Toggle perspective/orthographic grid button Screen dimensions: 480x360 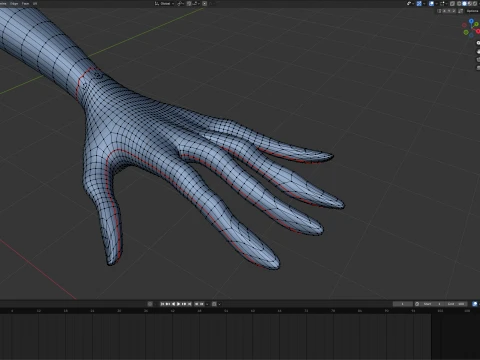pyautogui.click(x=478, y=68)
